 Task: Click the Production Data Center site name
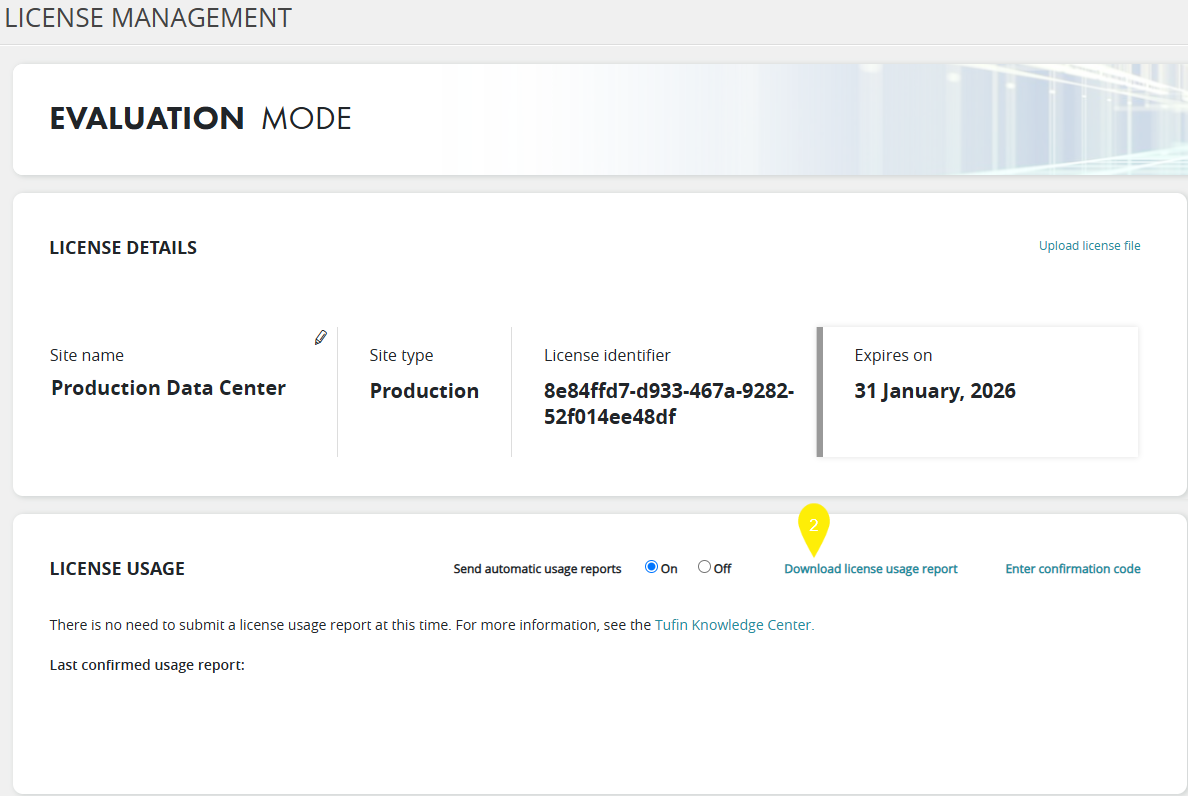(x=168, y=388)
